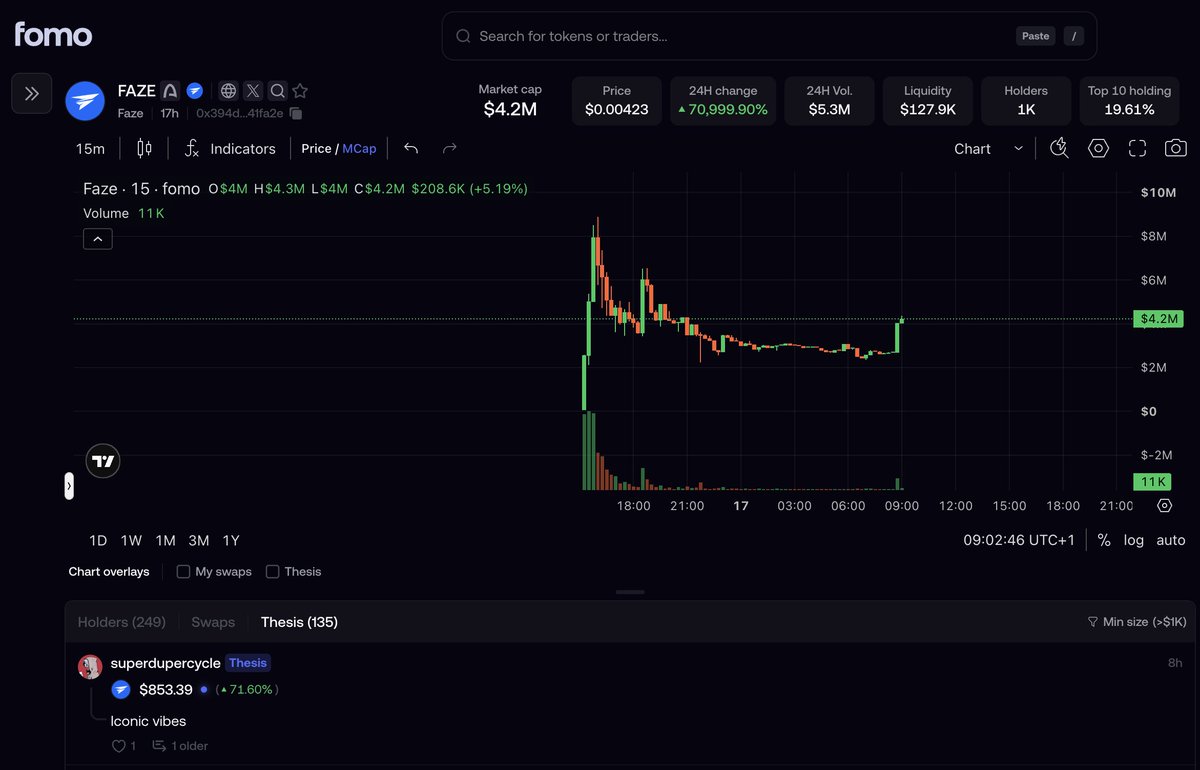The height and width of the screenshot is (770, 1200).
Task: Click the 24H Vol. $5.3M card
Action: coord(829,101)
